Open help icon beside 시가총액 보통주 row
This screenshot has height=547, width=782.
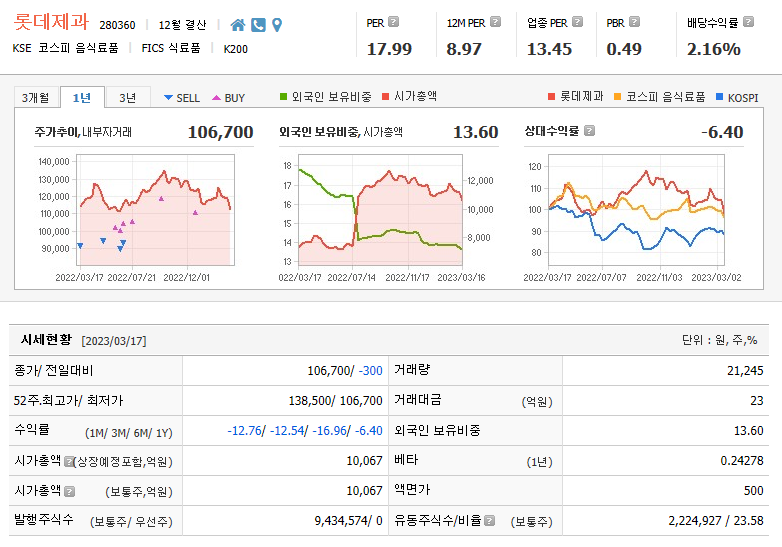pyautogui.click(x=70, y=491)
